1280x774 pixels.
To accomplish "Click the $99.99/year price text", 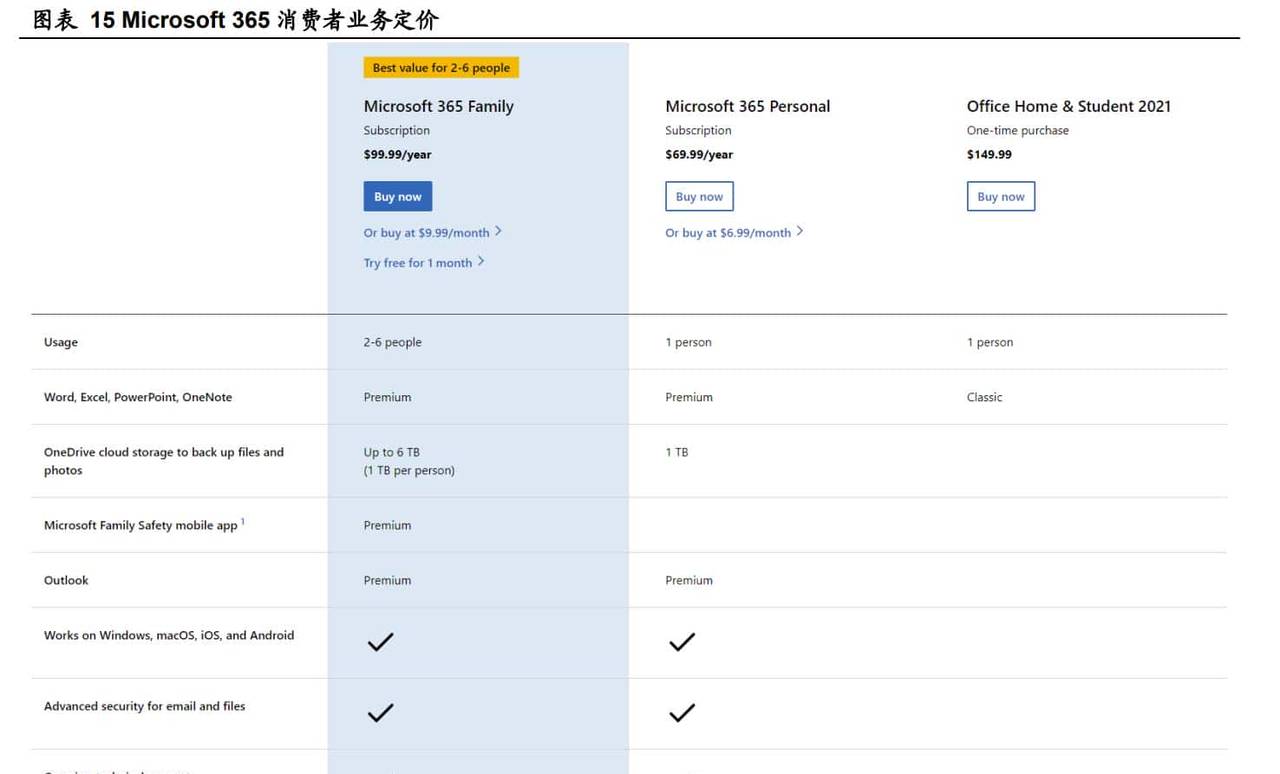I will 397,155.
